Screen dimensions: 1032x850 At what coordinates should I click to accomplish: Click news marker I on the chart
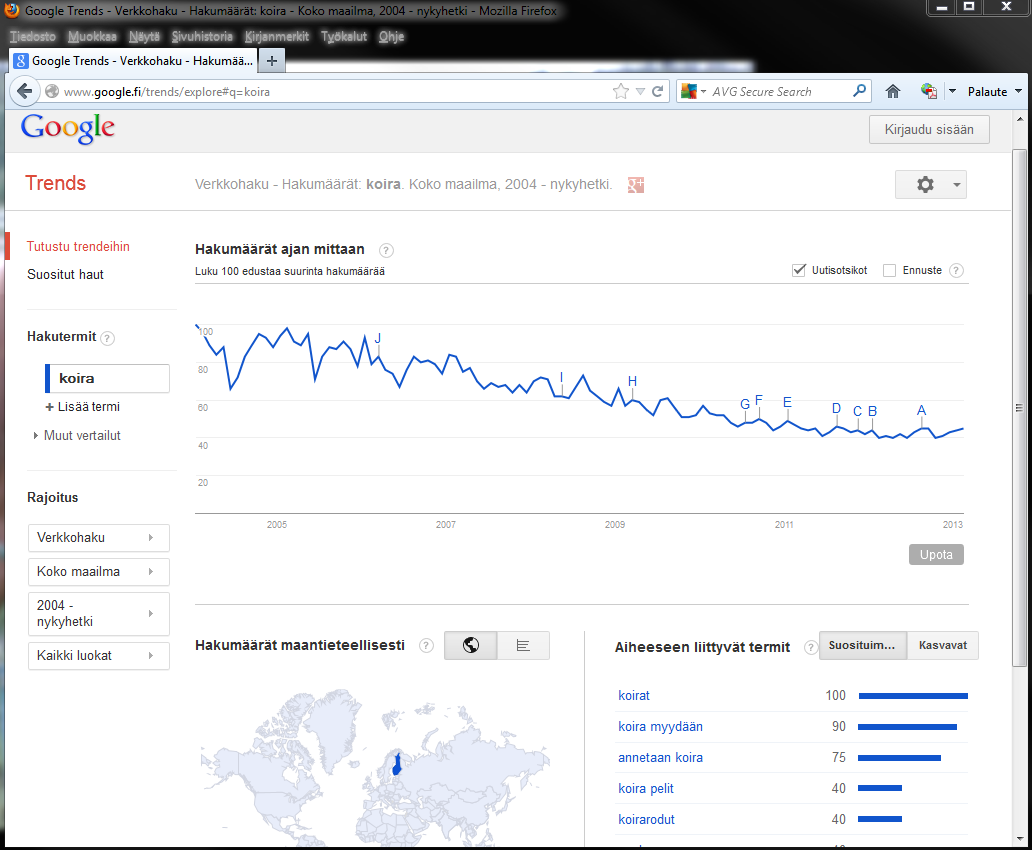point(561,377)
